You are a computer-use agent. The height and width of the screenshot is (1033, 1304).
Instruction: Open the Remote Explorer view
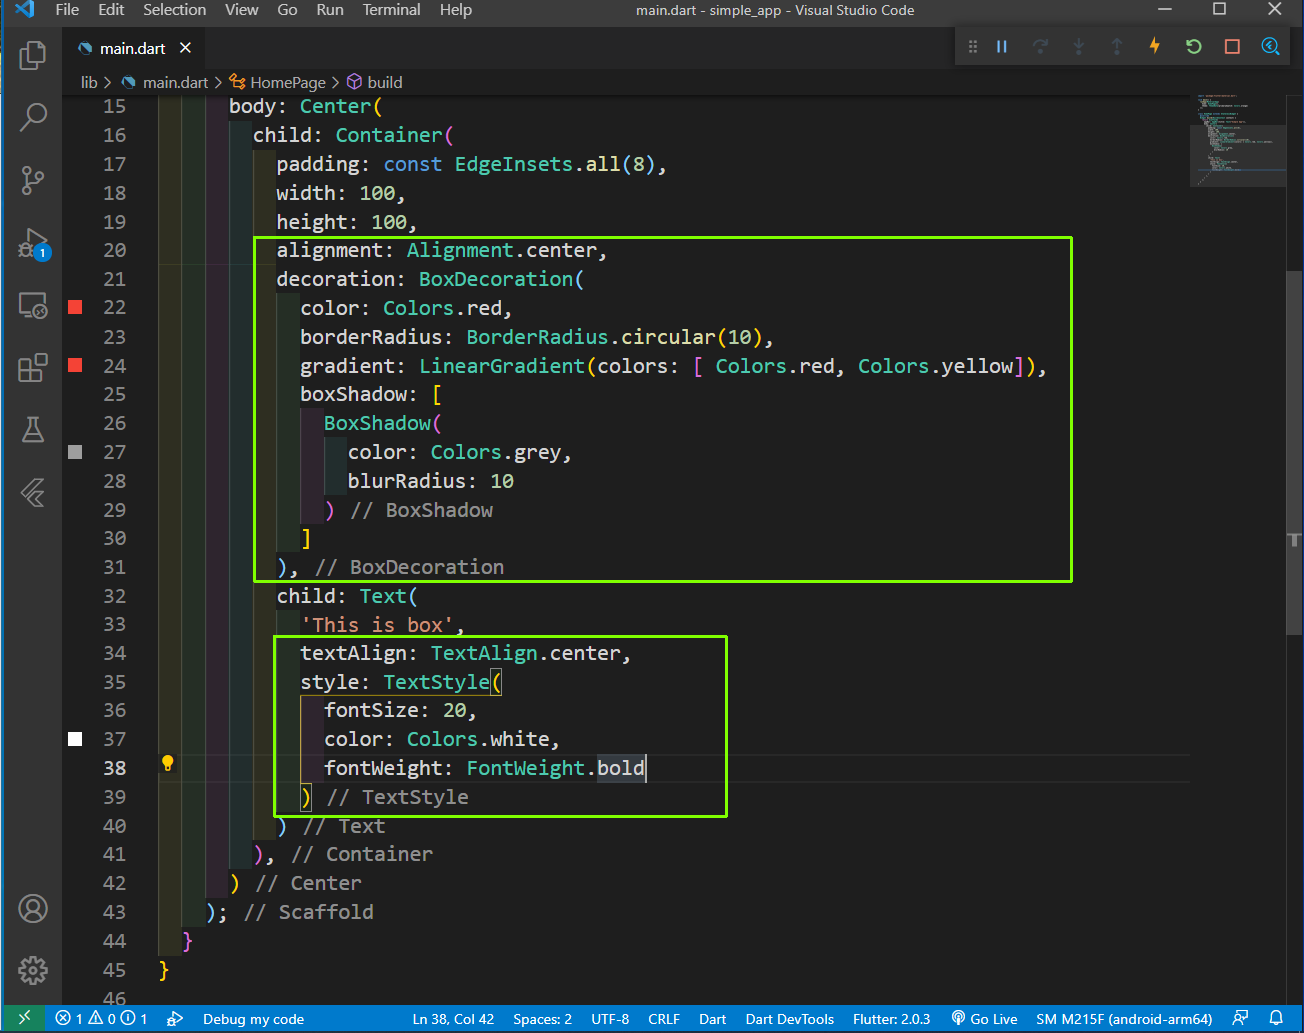[32, 306]
